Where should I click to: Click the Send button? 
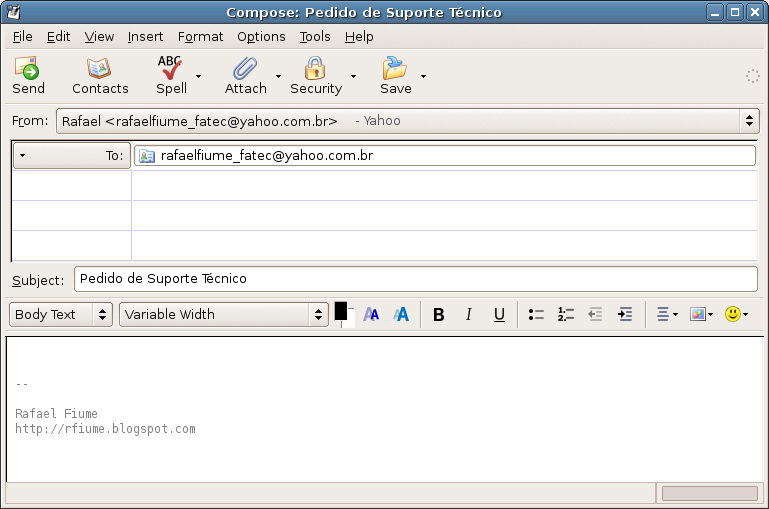click(x=28, y=76)
